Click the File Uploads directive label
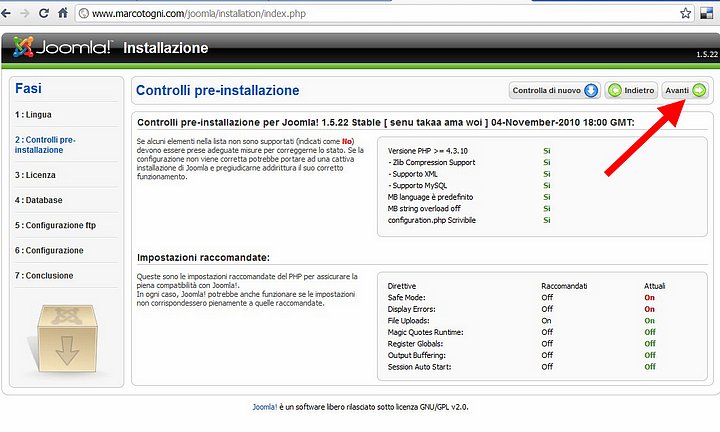The height and width of the screenshot is (432, 720). coord(409,320)
